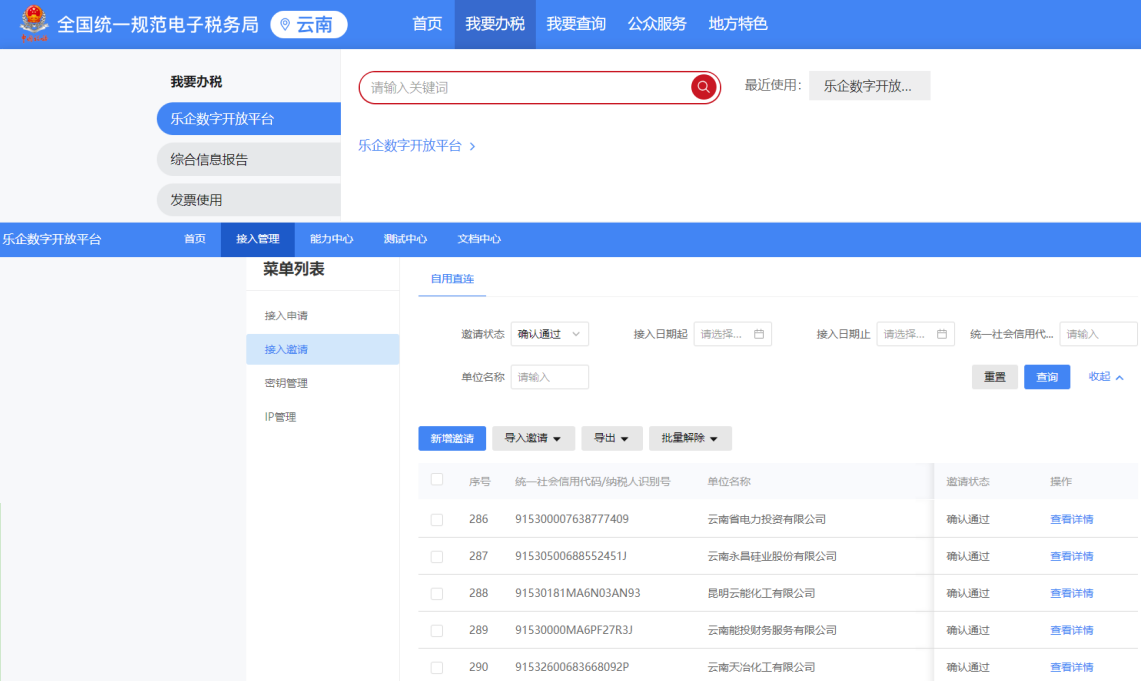Open the 邀请状态 dropdown showing 确认通过
The width and height of the screenshot is (1141, 681).
[549, 334]
